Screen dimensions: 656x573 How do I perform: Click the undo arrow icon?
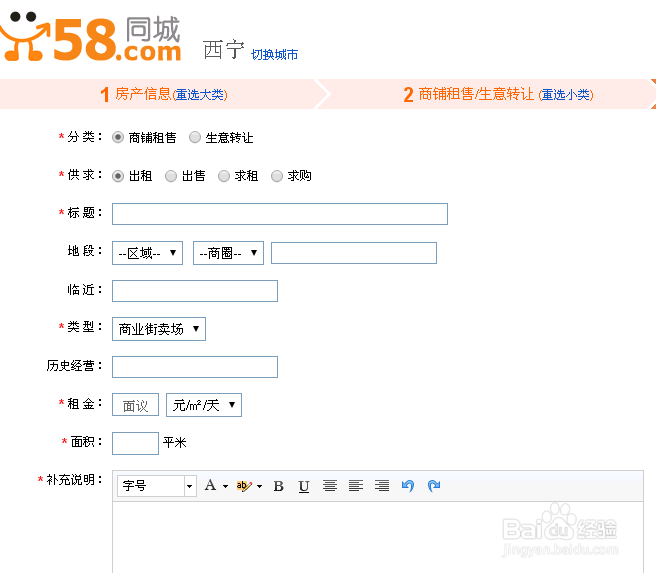[x=407, y=486]
